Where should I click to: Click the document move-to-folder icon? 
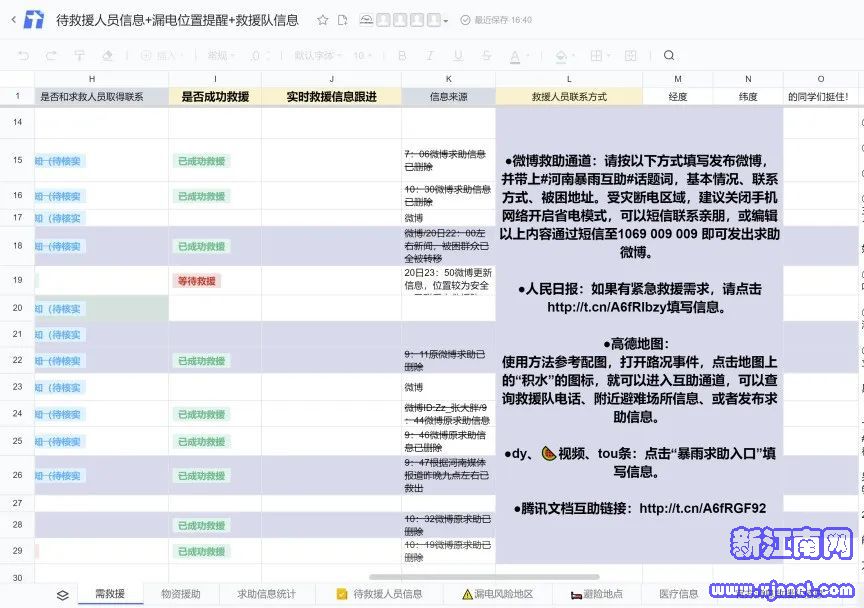343,20
